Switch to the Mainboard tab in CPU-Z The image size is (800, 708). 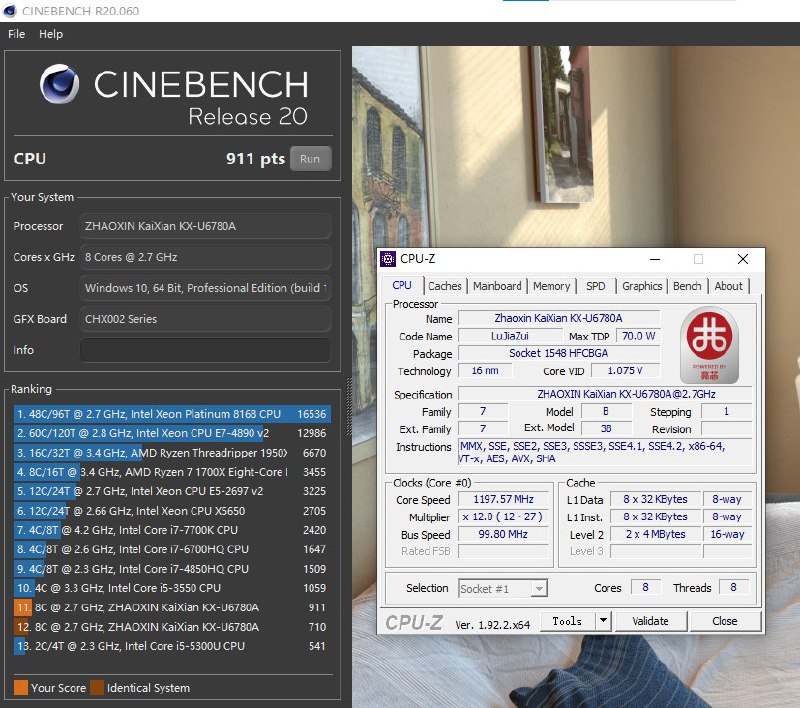pos(497,286)
